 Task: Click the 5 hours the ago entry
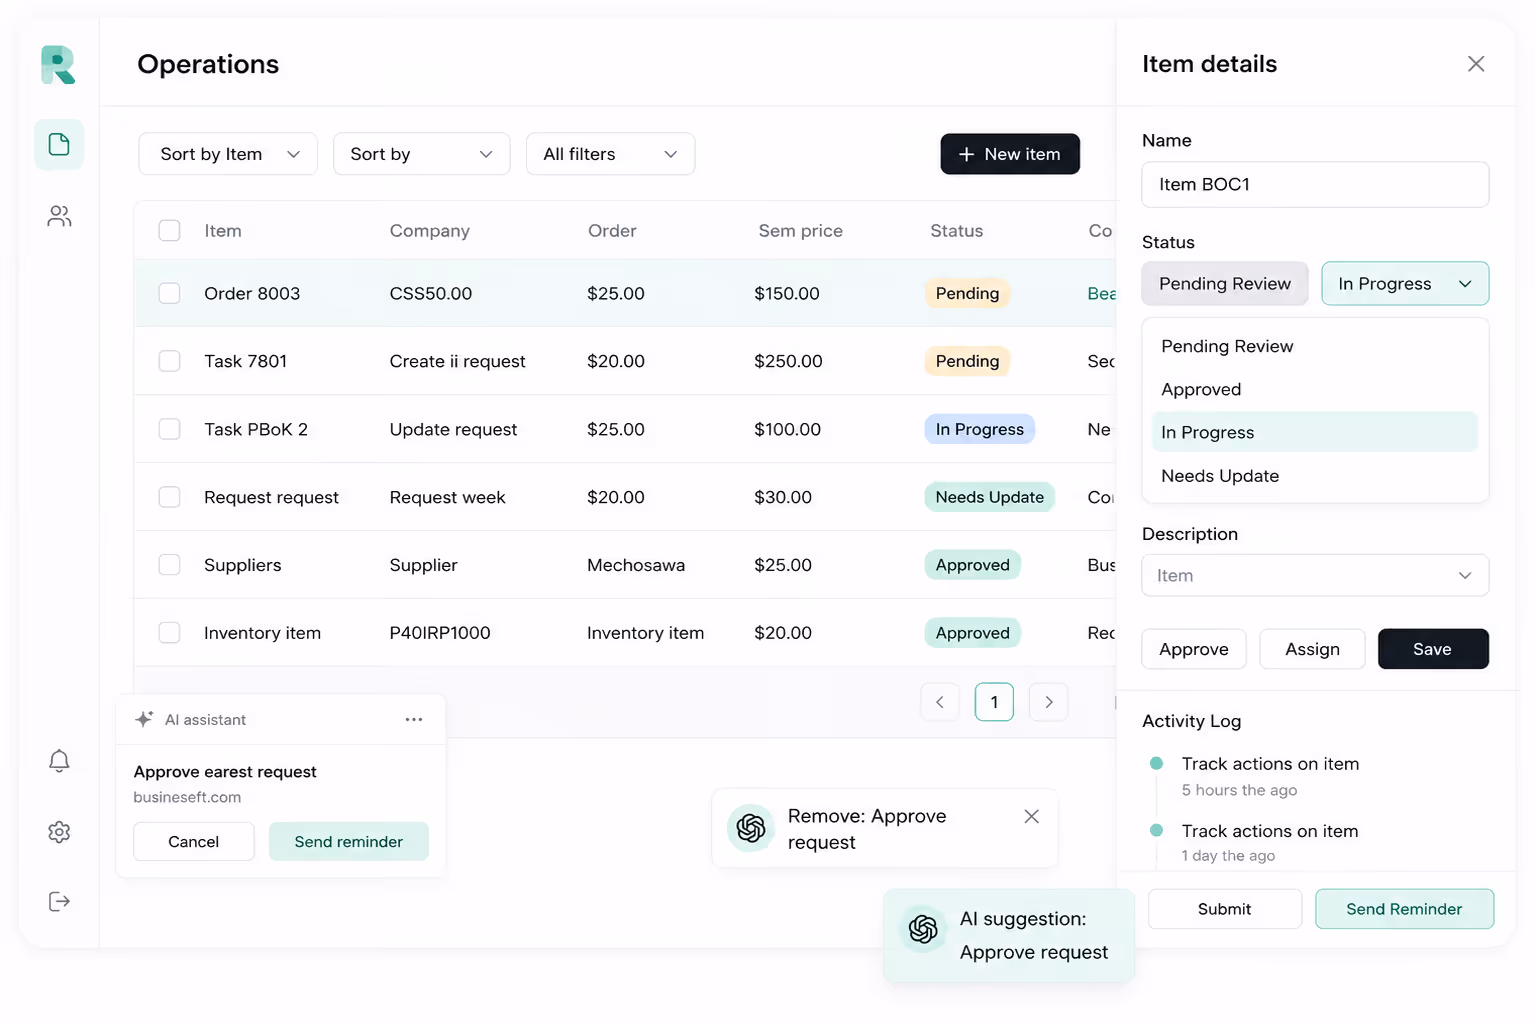point(1239,790)
